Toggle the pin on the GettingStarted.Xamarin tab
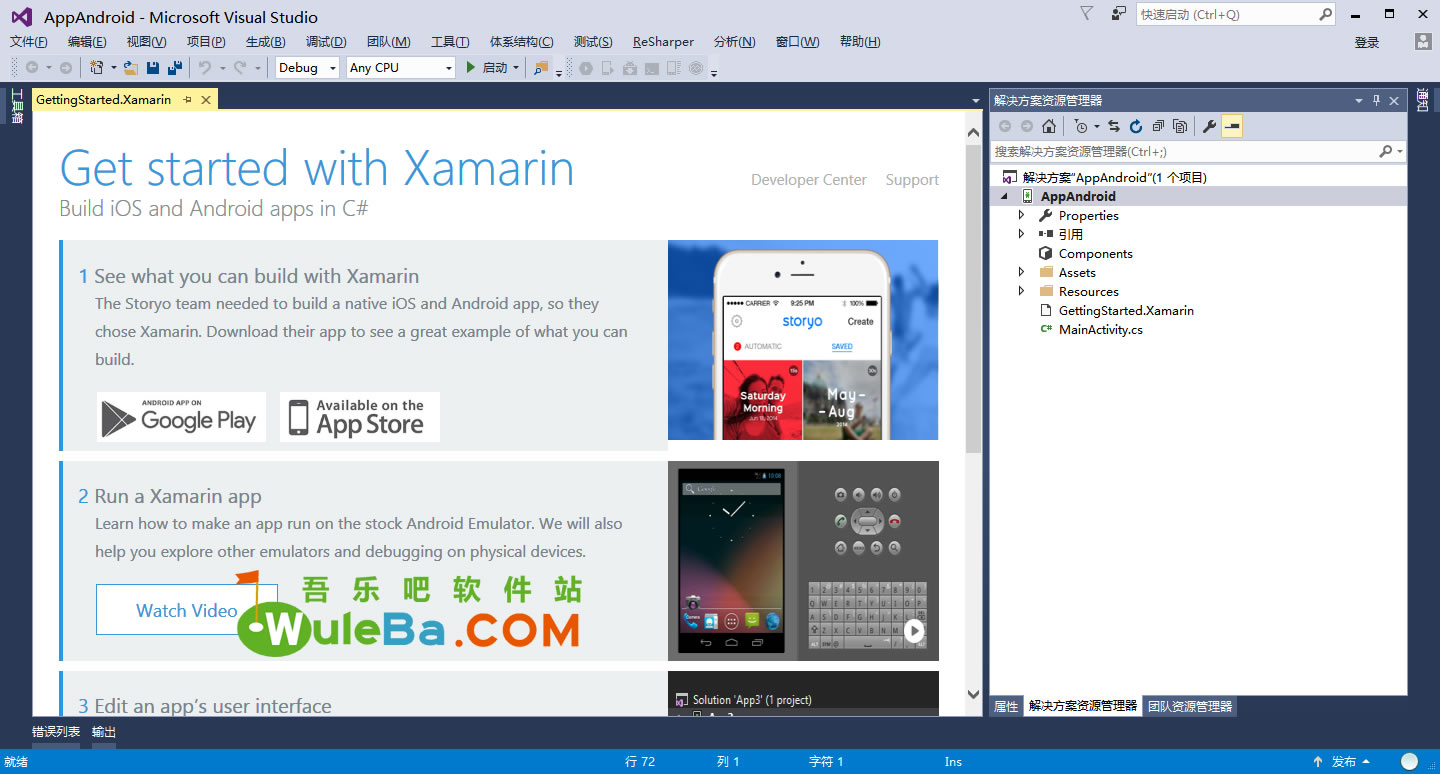 (x=188, y=100)
